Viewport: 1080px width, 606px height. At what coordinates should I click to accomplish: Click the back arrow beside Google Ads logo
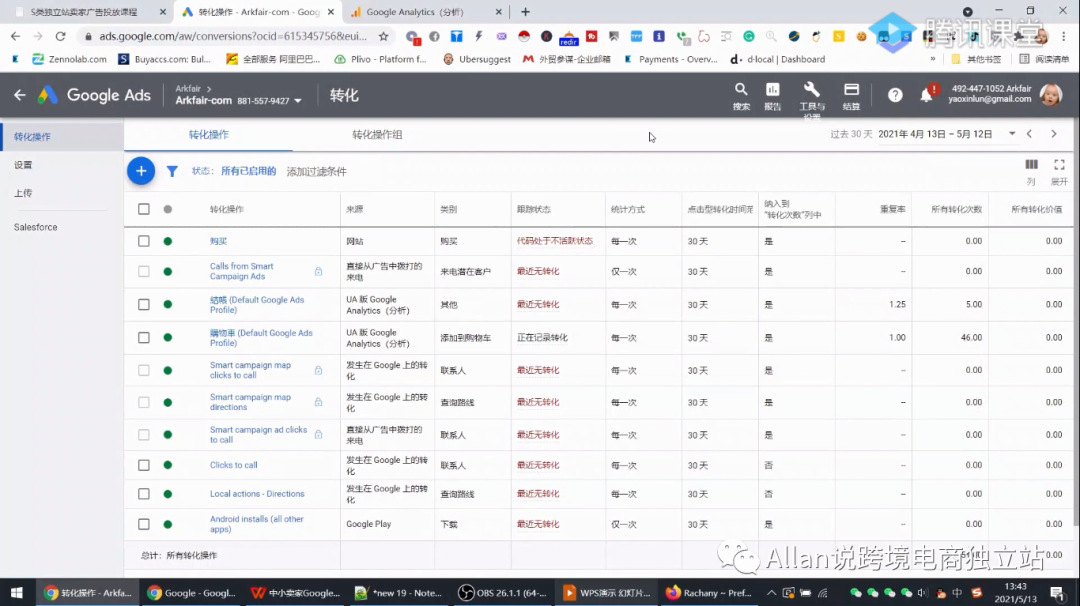(x=20, y=95)
